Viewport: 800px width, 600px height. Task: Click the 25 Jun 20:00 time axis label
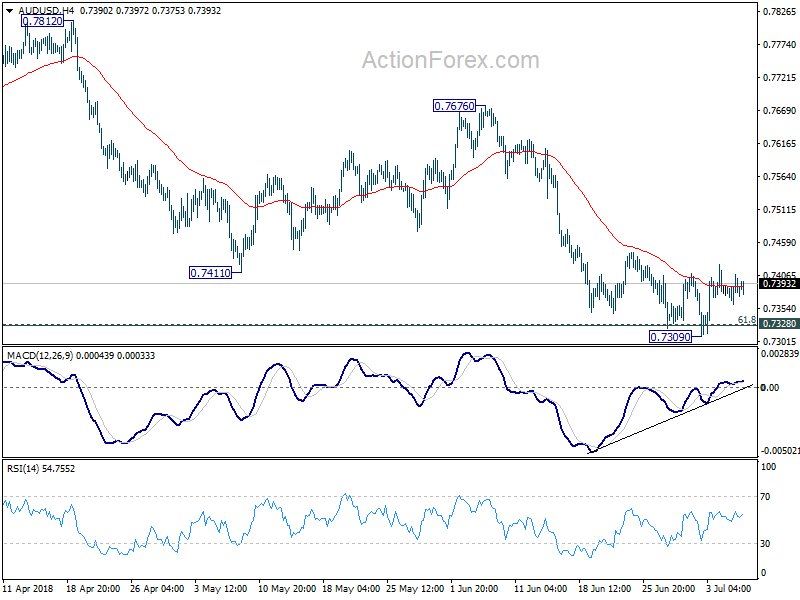click(x=668, y=588)
